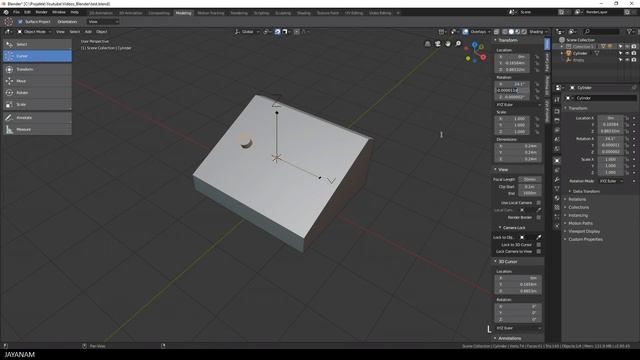Pick the Measure tool
640x360 pixels.
[x=38, y=129]
